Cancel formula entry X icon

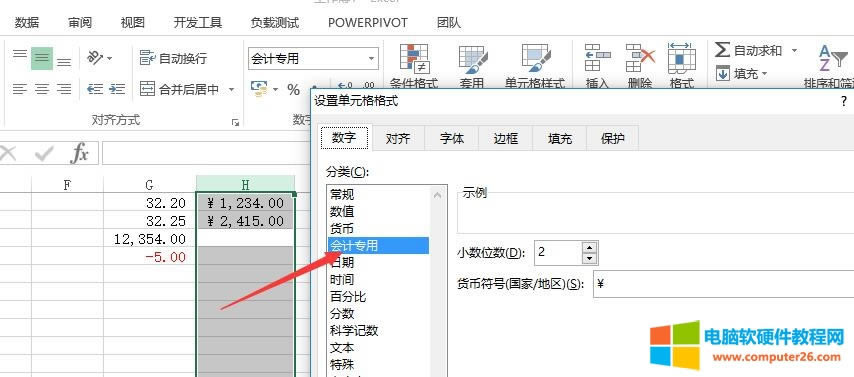point(8,154)
